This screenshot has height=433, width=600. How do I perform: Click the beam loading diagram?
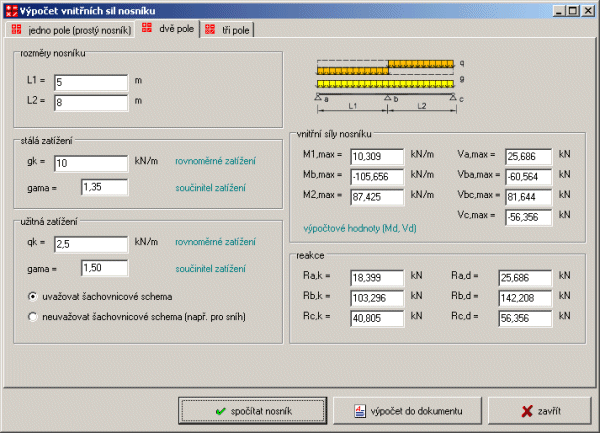tap(390, 86)
